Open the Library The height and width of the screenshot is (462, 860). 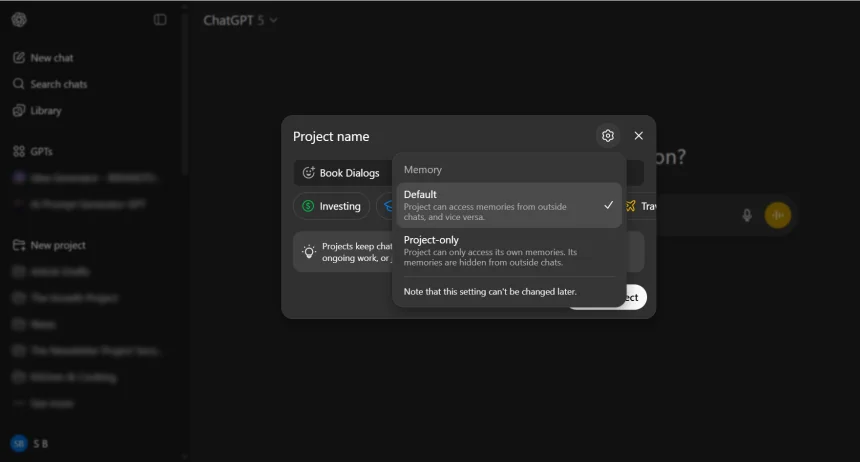(x=37, y=110)
